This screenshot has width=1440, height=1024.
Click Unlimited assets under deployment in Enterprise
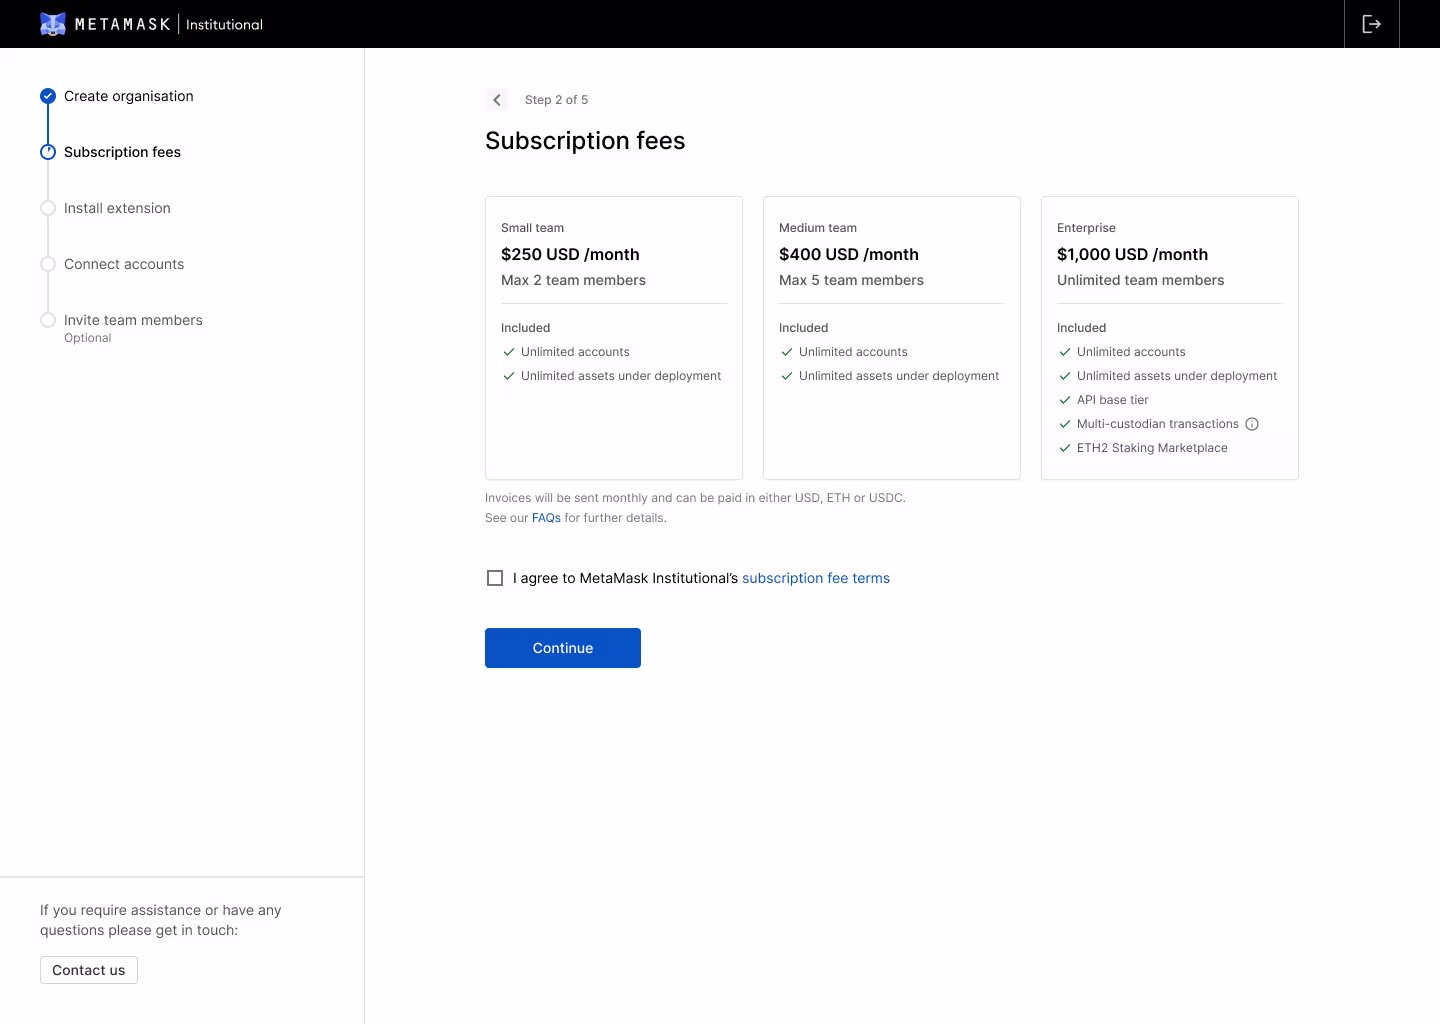(1177, 376)
